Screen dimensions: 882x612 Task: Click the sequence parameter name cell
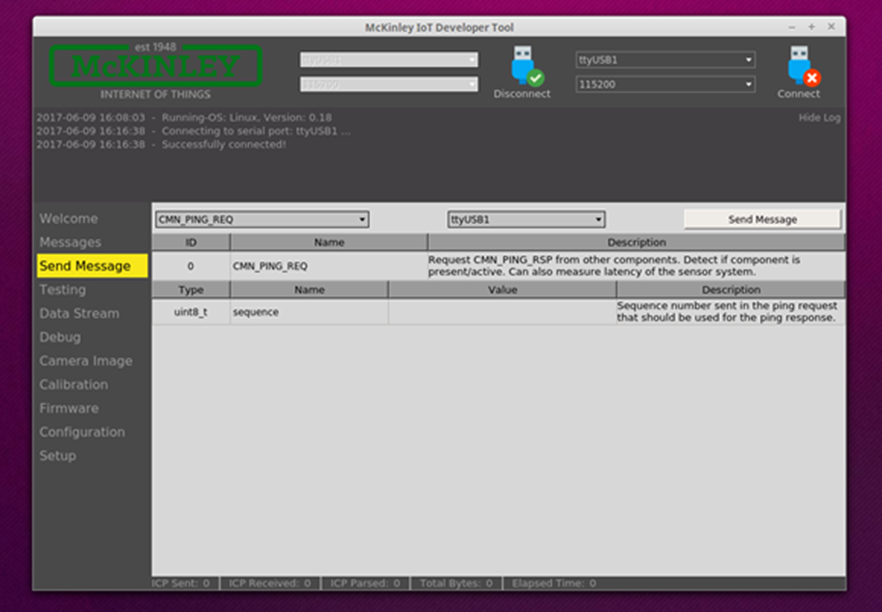(309, 312)
